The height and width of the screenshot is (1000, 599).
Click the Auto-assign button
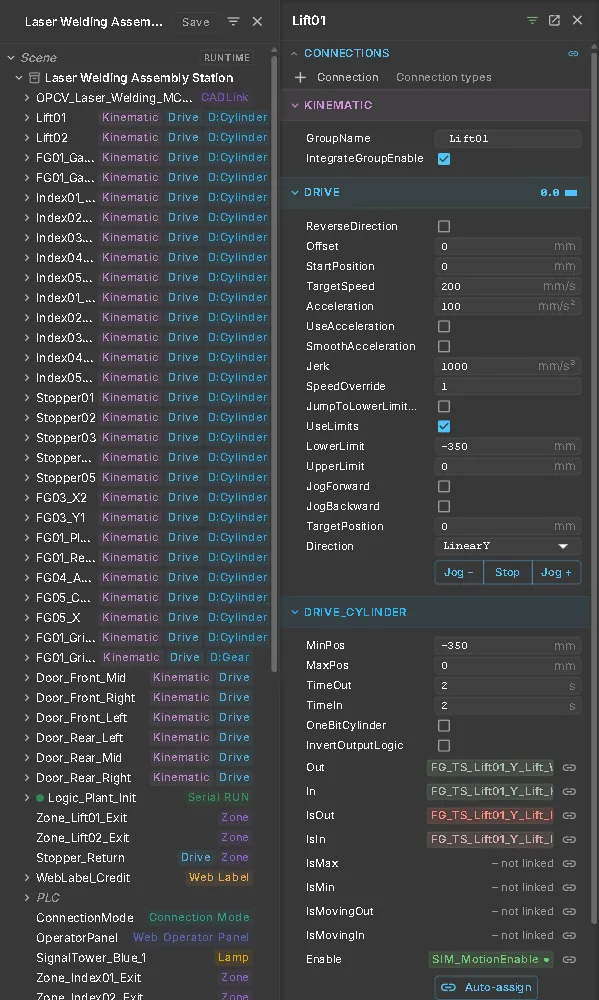coord(486,987)
